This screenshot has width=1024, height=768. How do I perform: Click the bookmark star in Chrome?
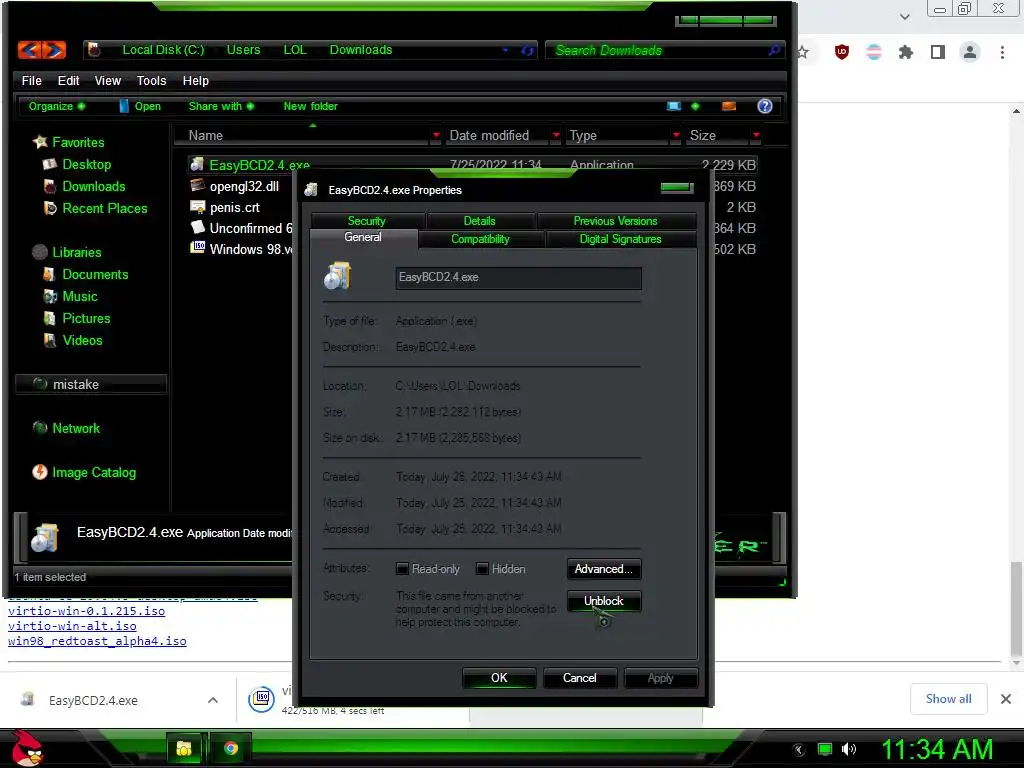point(803,52)
